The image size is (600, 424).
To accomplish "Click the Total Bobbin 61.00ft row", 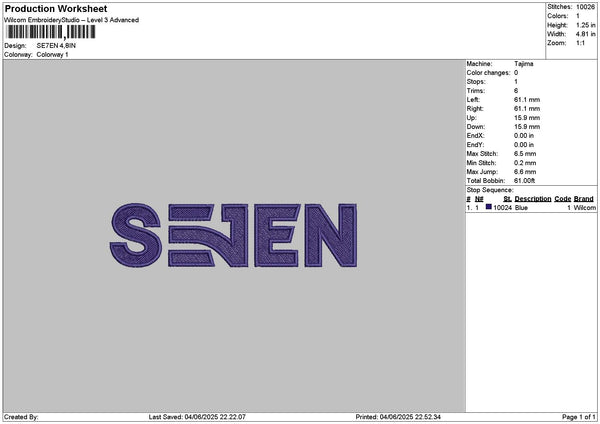I will [x=501, y=181].
